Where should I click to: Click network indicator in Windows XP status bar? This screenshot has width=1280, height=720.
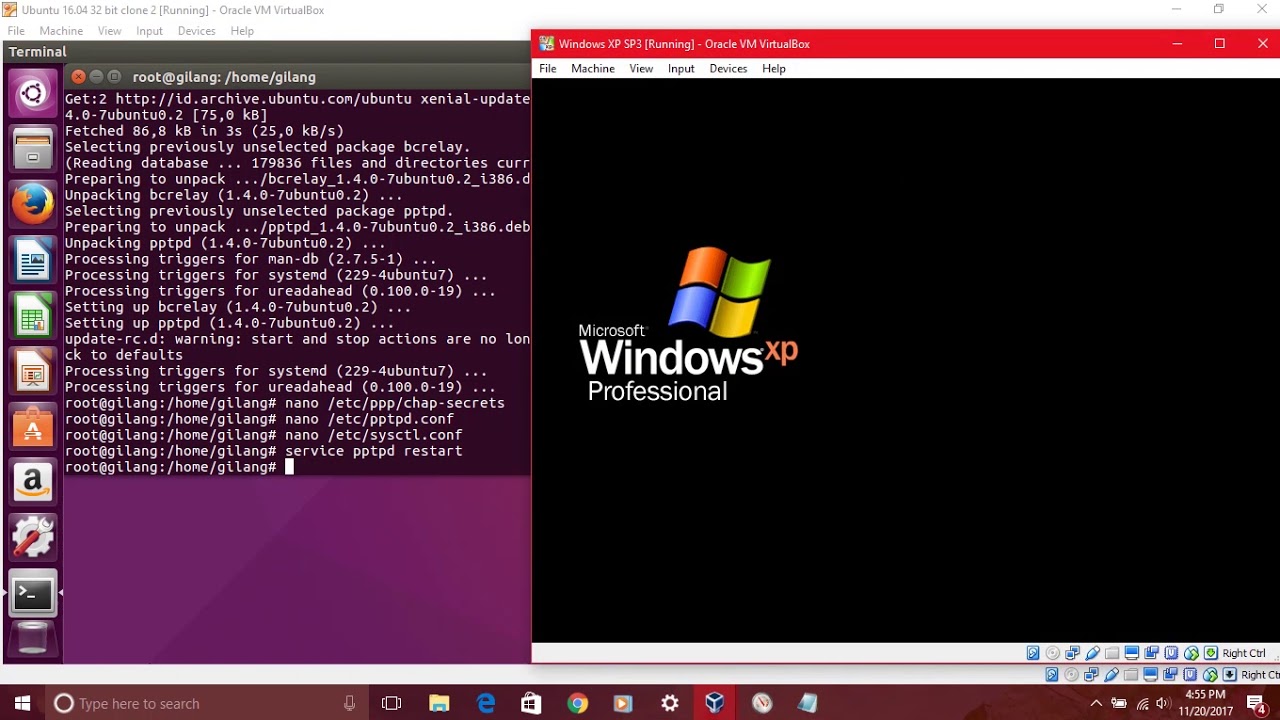point(1072,653)
